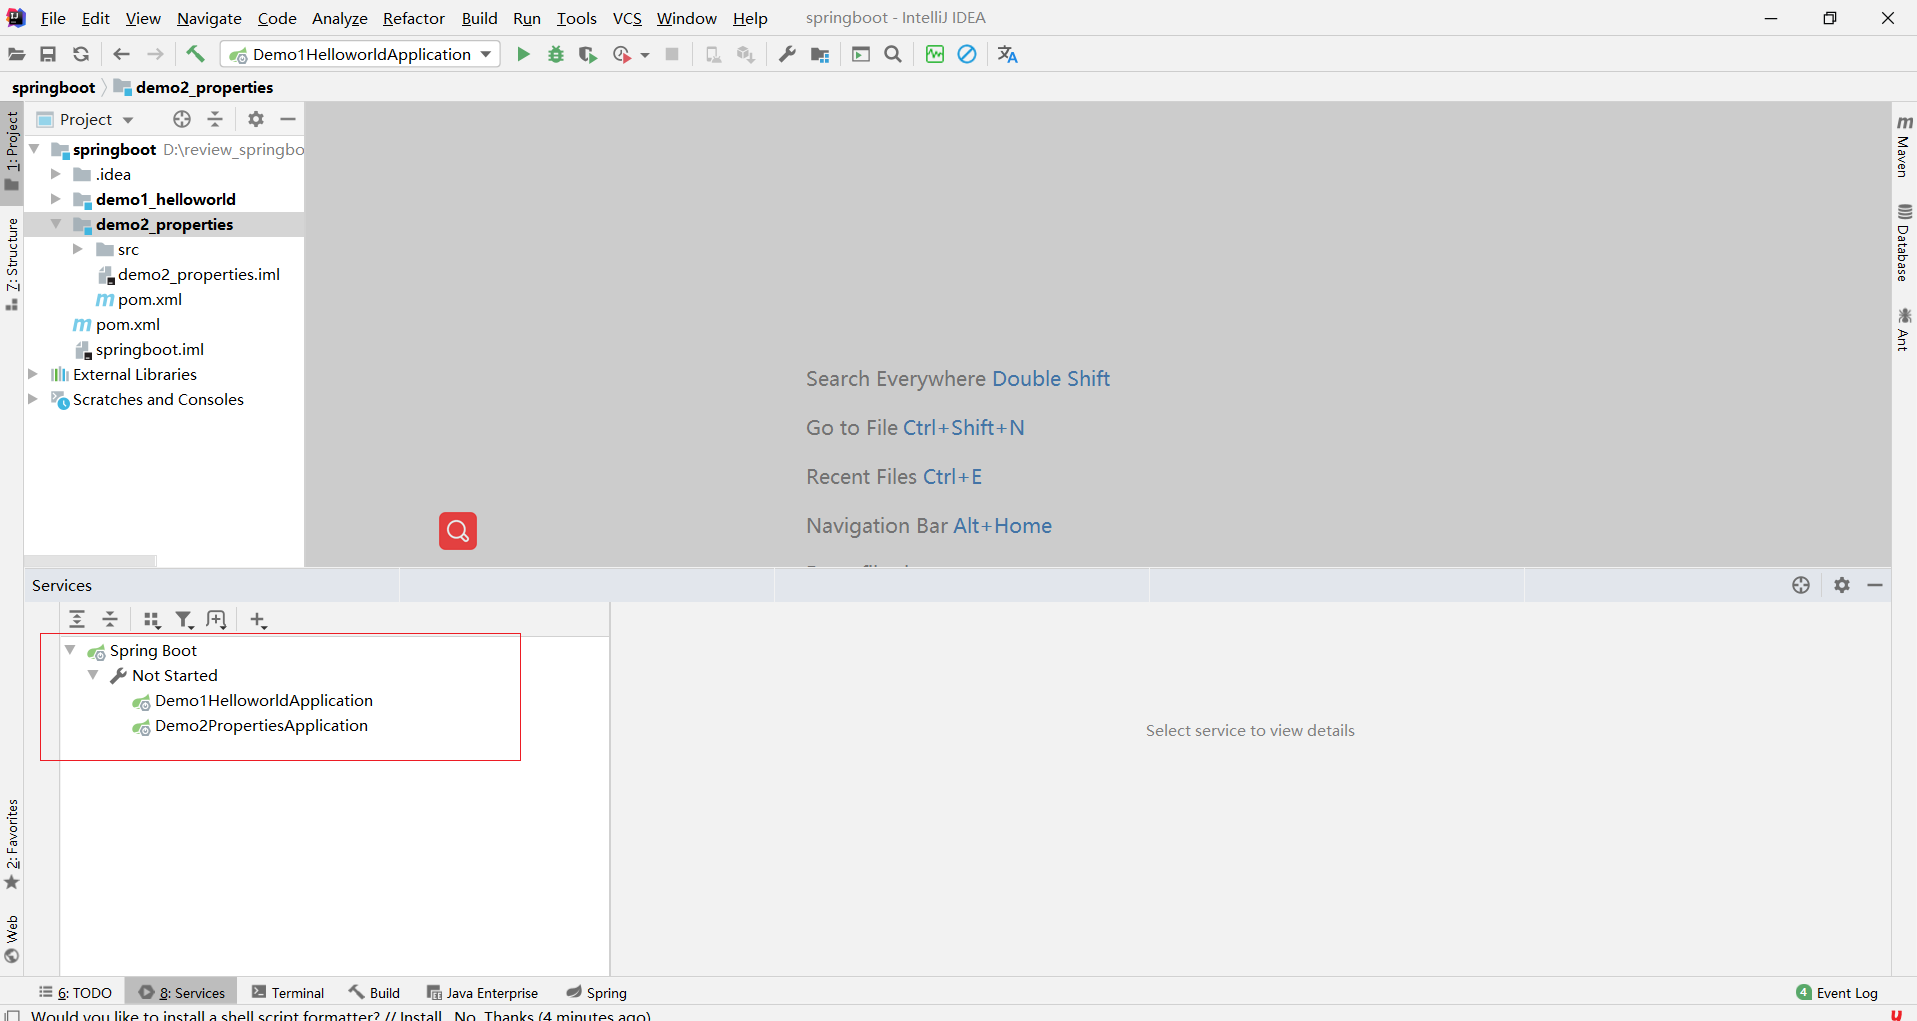Run the Demo1HelloworldApplication configuration
Screen dimensions: 1917x1021
pos(523,54)
